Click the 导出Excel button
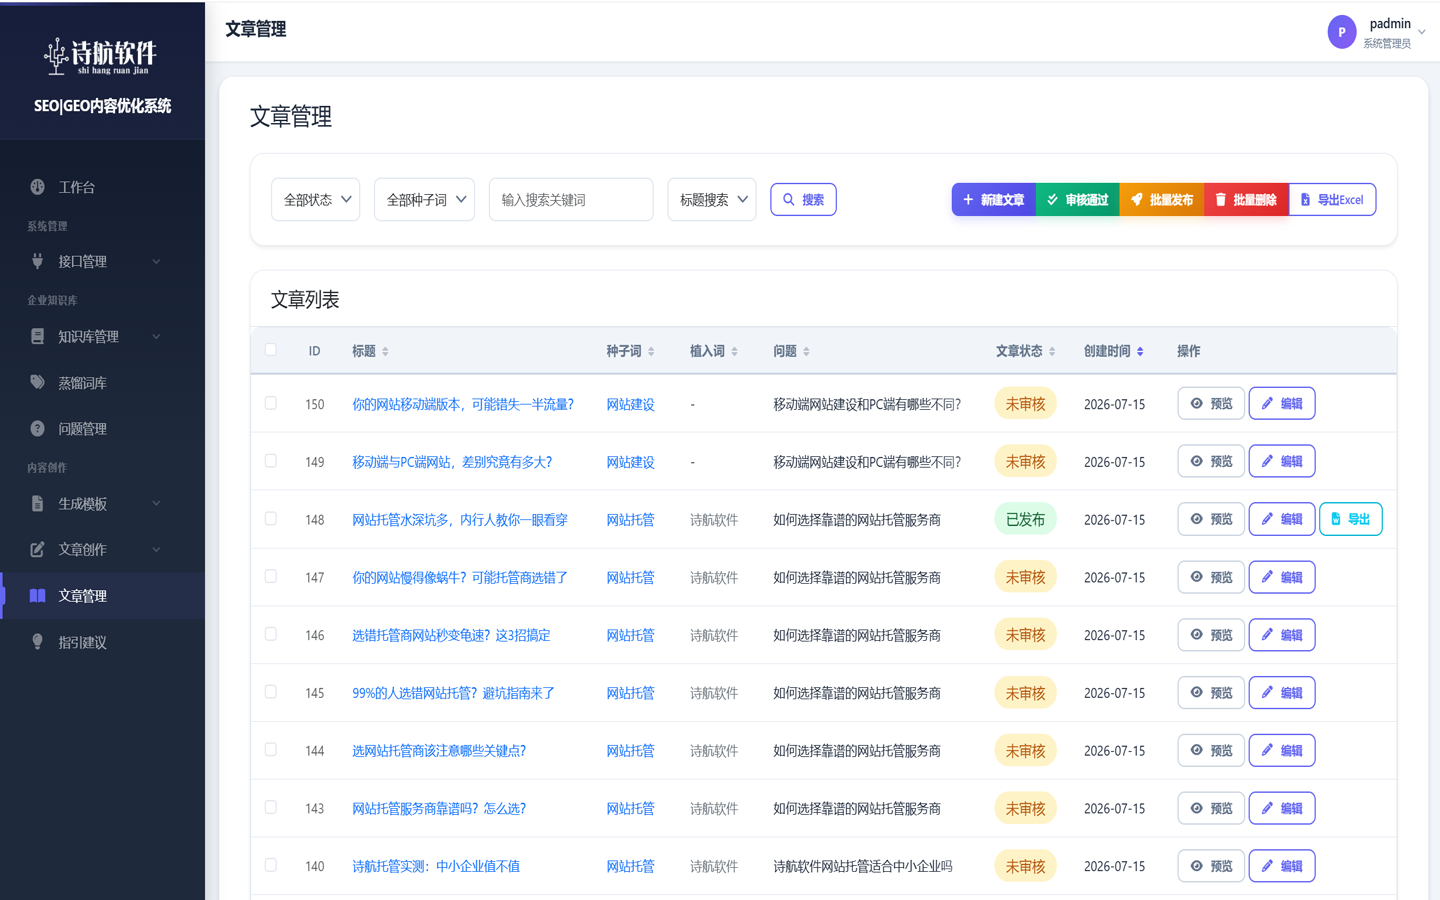Image resolution: width=1440 pixels, height=900 pixels. (x=1332, y=200)
